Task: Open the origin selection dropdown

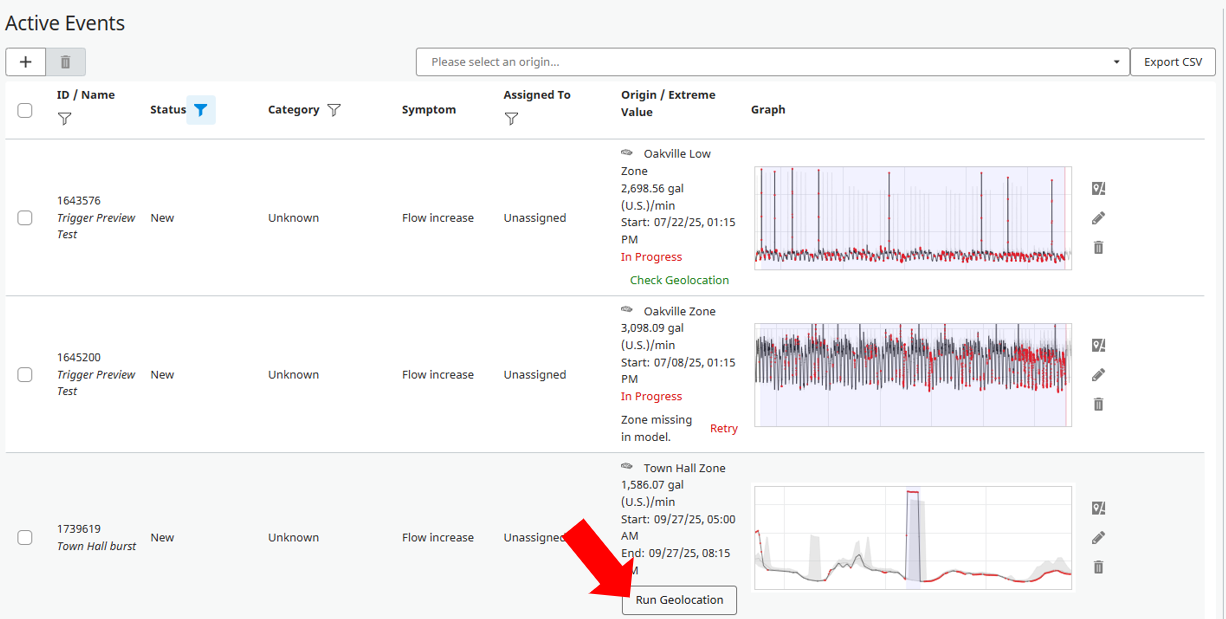Action: point(772,62)
